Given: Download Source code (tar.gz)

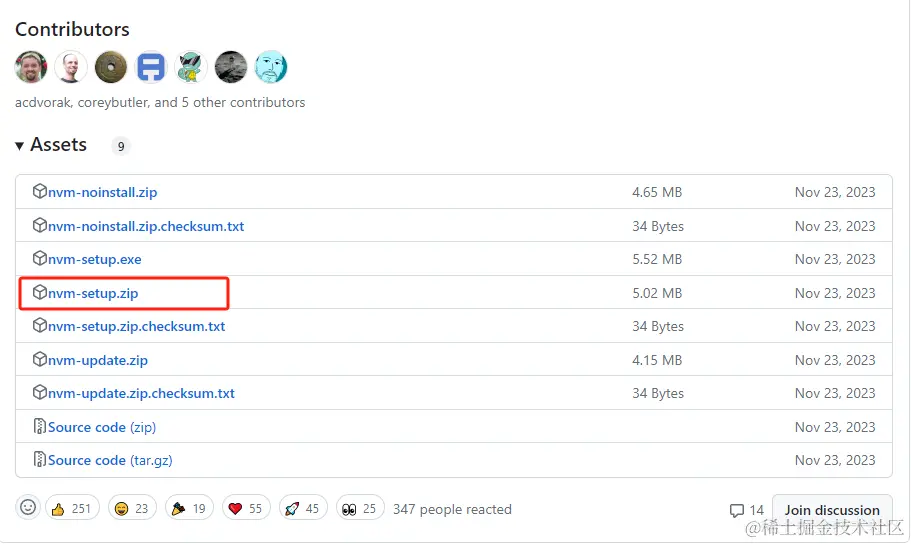Looking at the screenshot, I should point(110,460).
